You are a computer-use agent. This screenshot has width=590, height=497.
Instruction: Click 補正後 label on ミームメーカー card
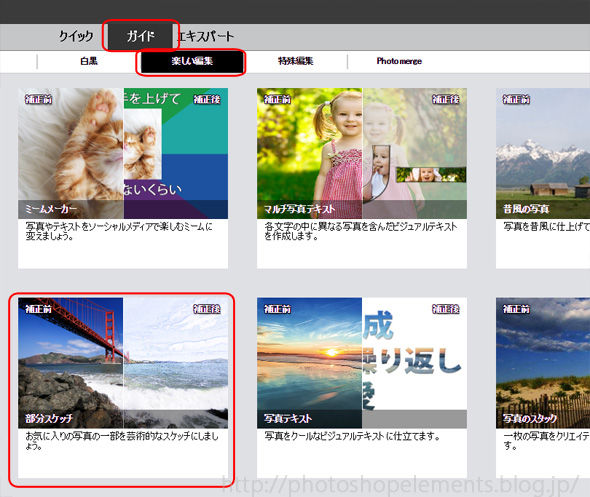(x=207, y=99)
